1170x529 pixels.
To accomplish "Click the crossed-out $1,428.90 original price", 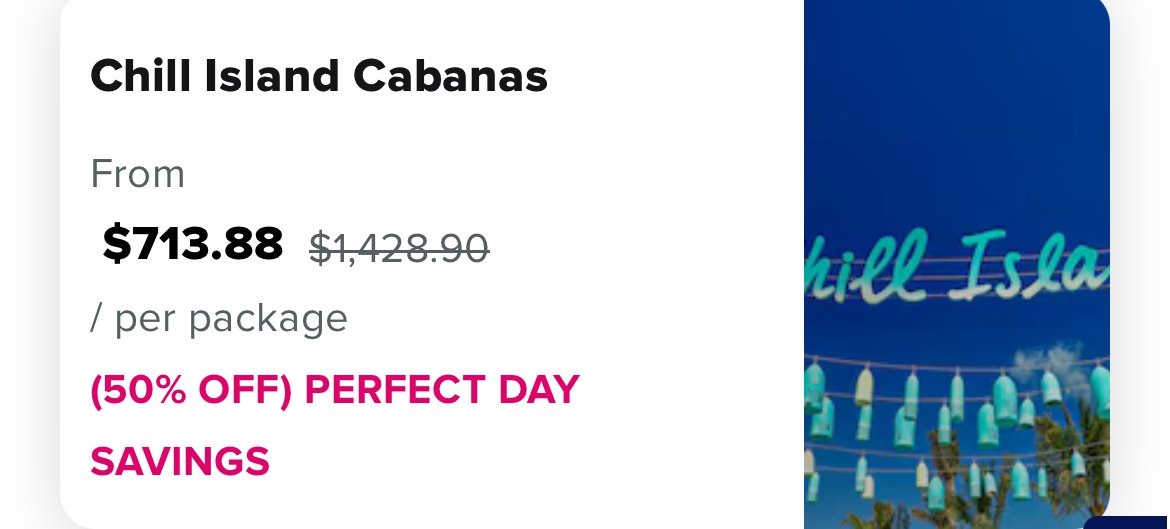I will click(399, 248).
